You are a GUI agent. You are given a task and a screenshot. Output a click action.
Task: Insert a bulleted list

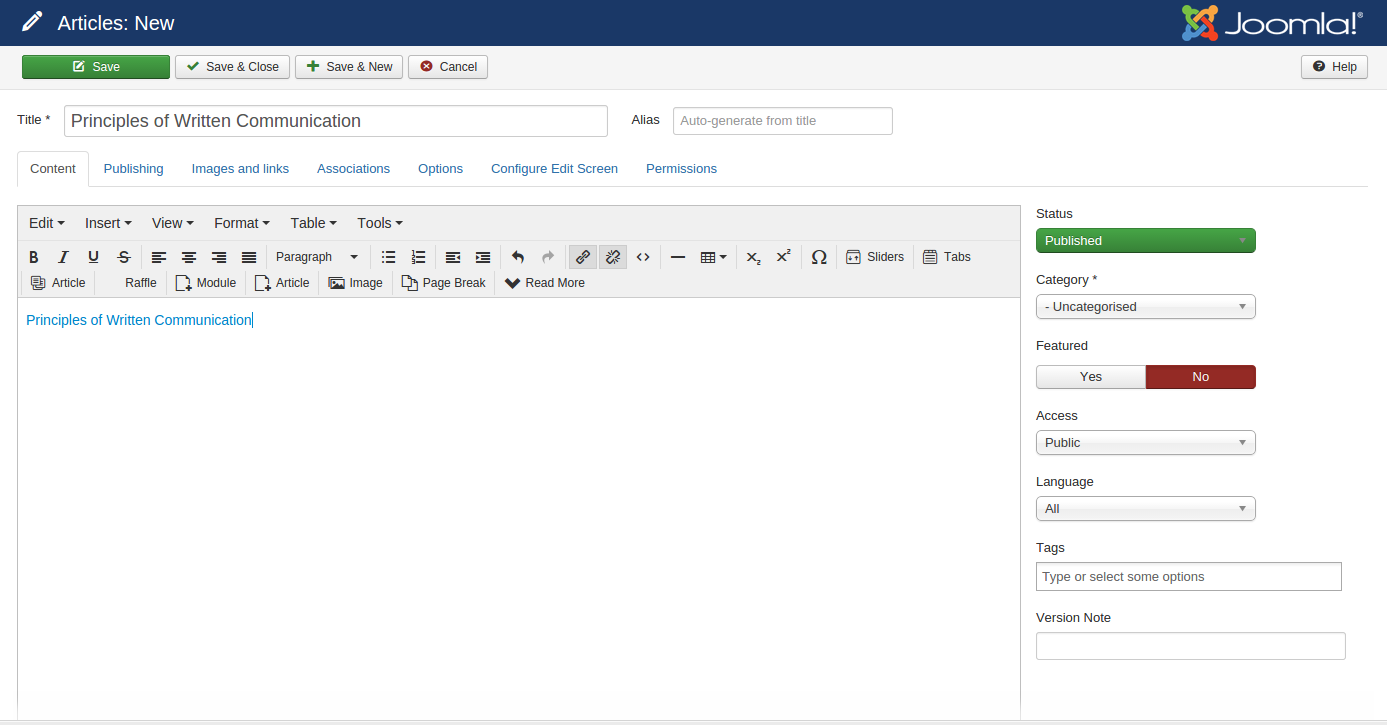coord(388,257)
